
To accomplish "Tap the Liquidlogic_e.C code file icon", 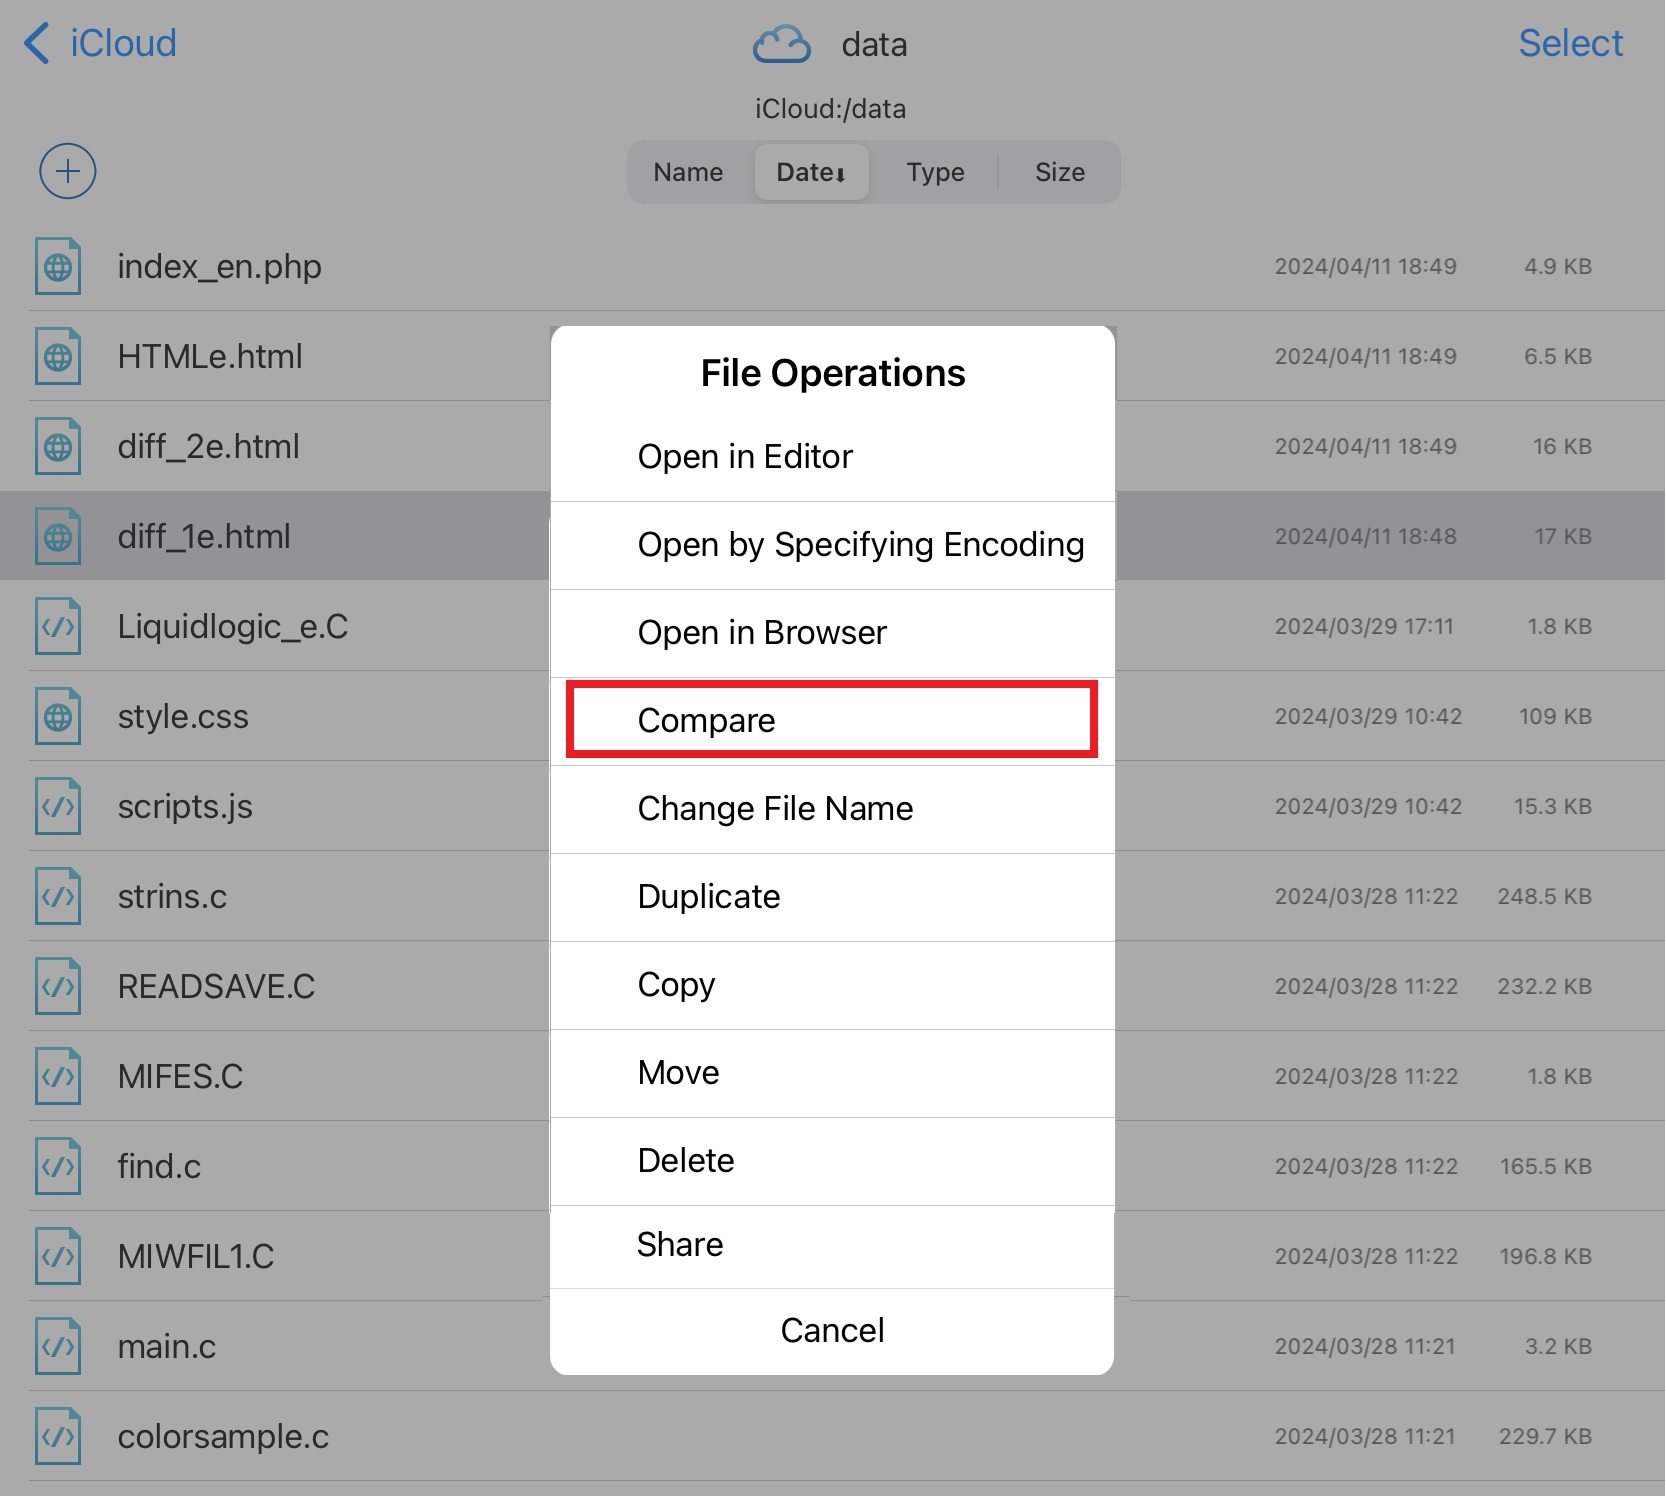I will pyautogui.click(x=58, y=627).
